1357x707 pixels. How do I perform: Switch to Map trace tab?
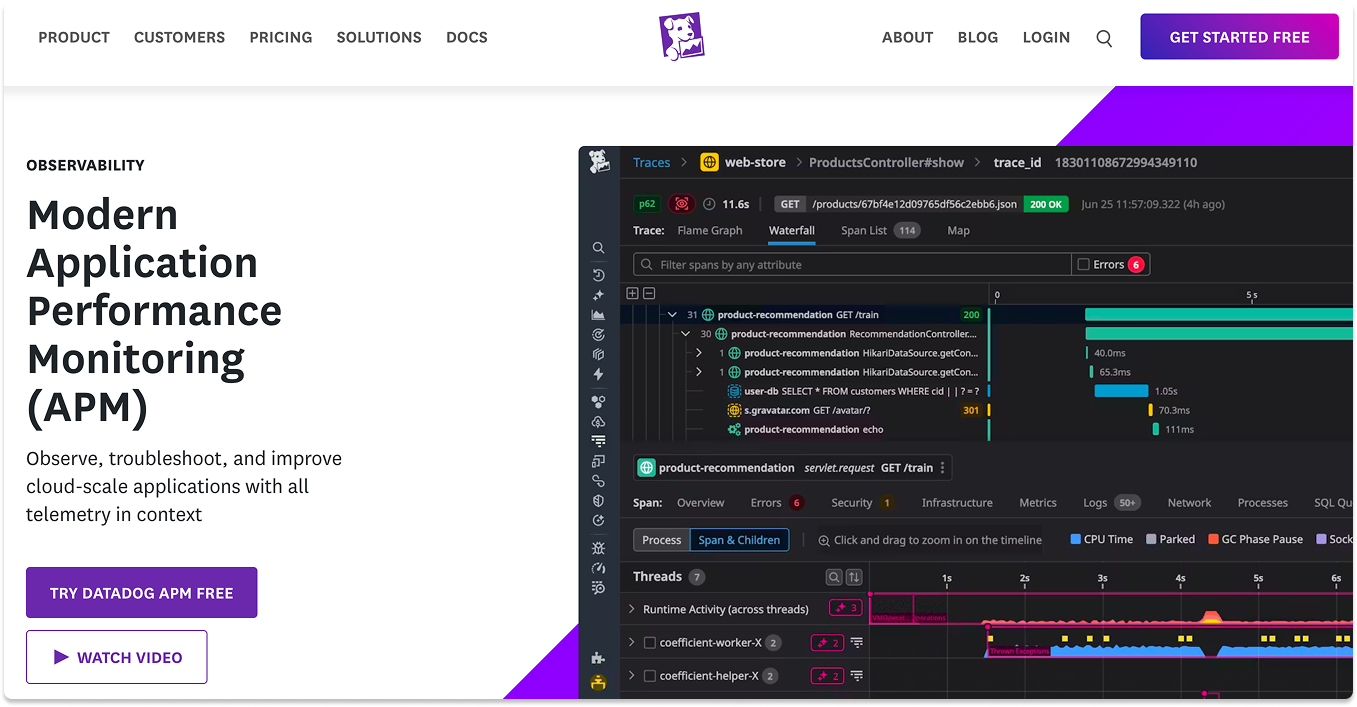click(958, 230)
